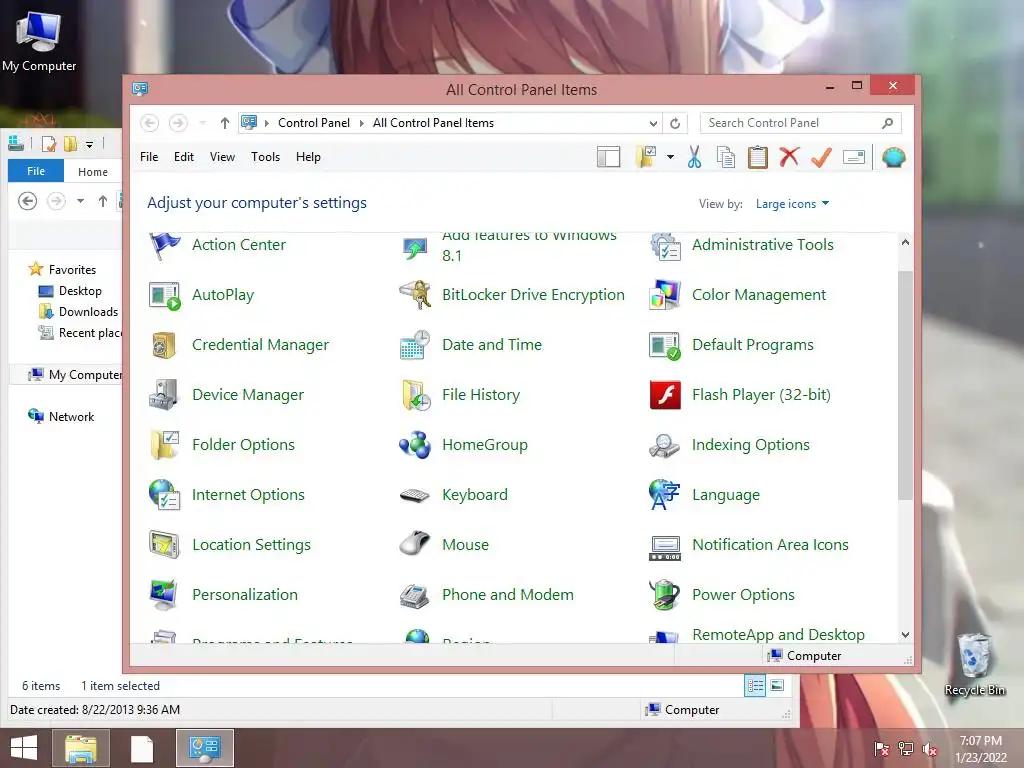Screen dimensions: 1024x768
Task: Open recent locations dropdown in Control Panel
Action: (202, 123)
